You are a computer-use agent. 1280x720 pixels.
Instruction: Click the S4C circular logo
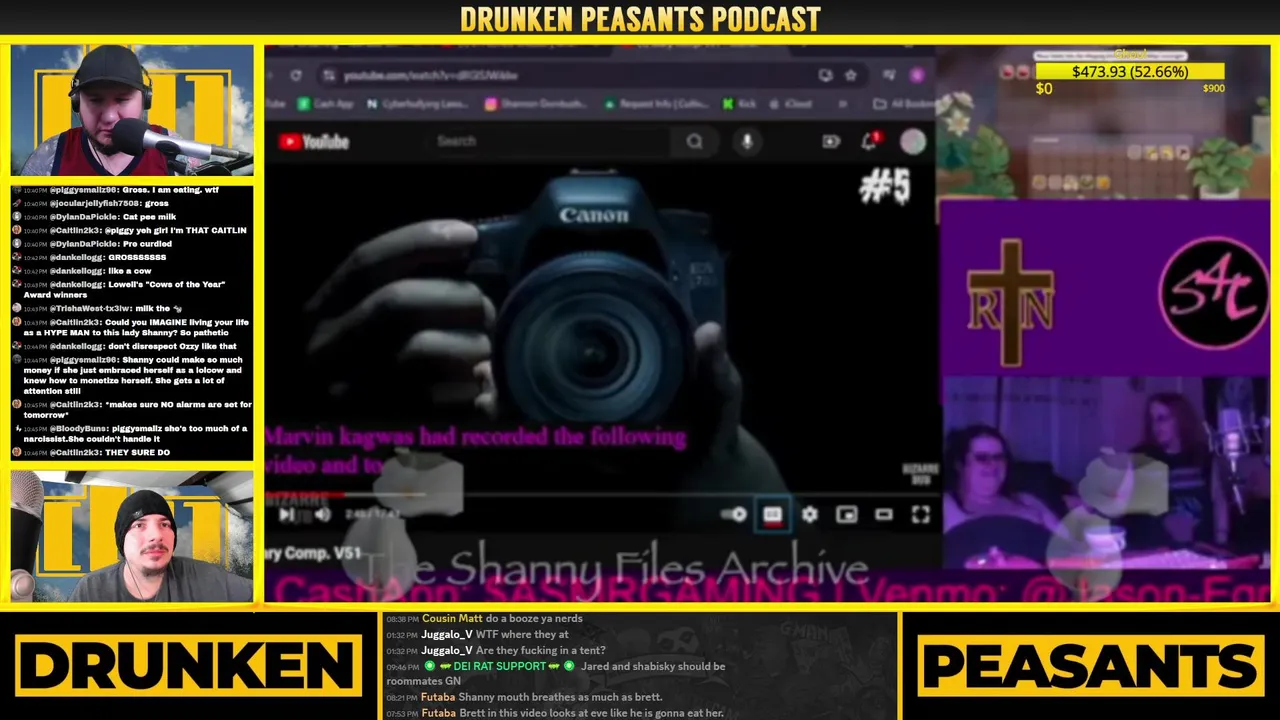(x=1213, y=293)
